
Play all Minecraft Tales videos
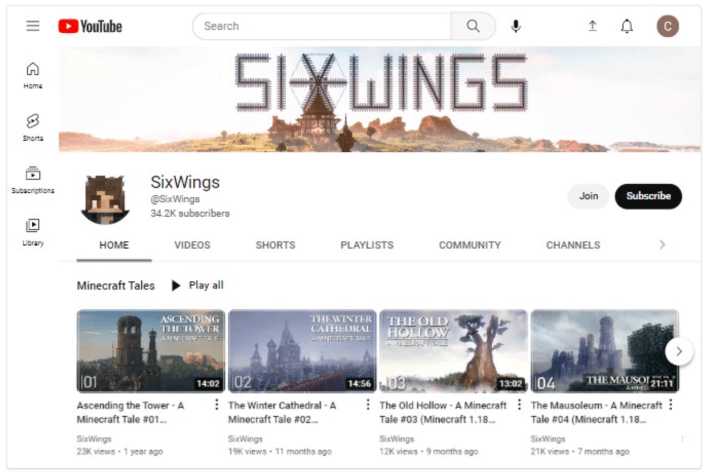point(197,286)
